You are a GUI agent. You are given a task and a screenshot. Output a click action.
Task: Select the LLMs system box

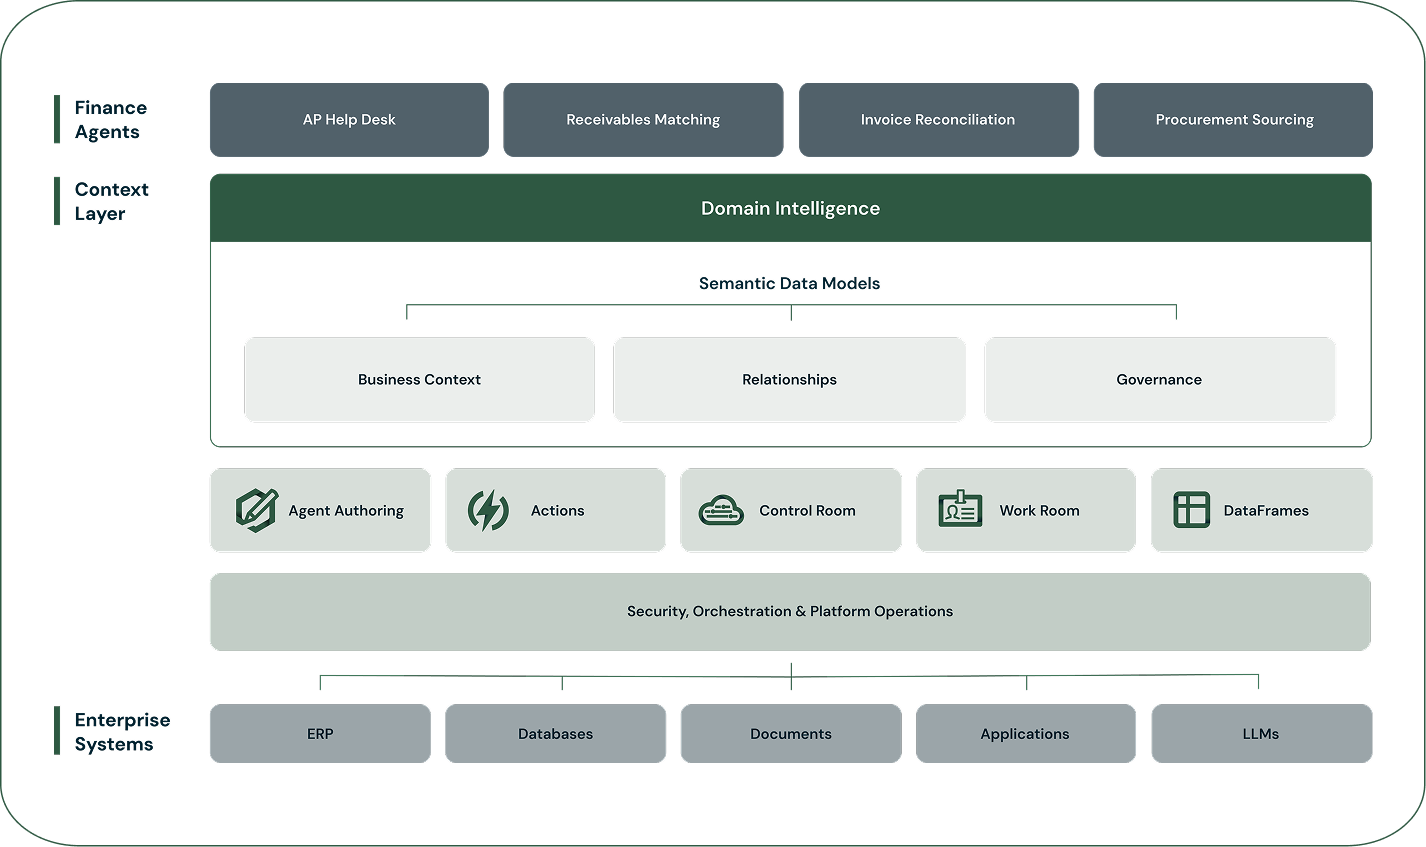tap(1261, 733)
